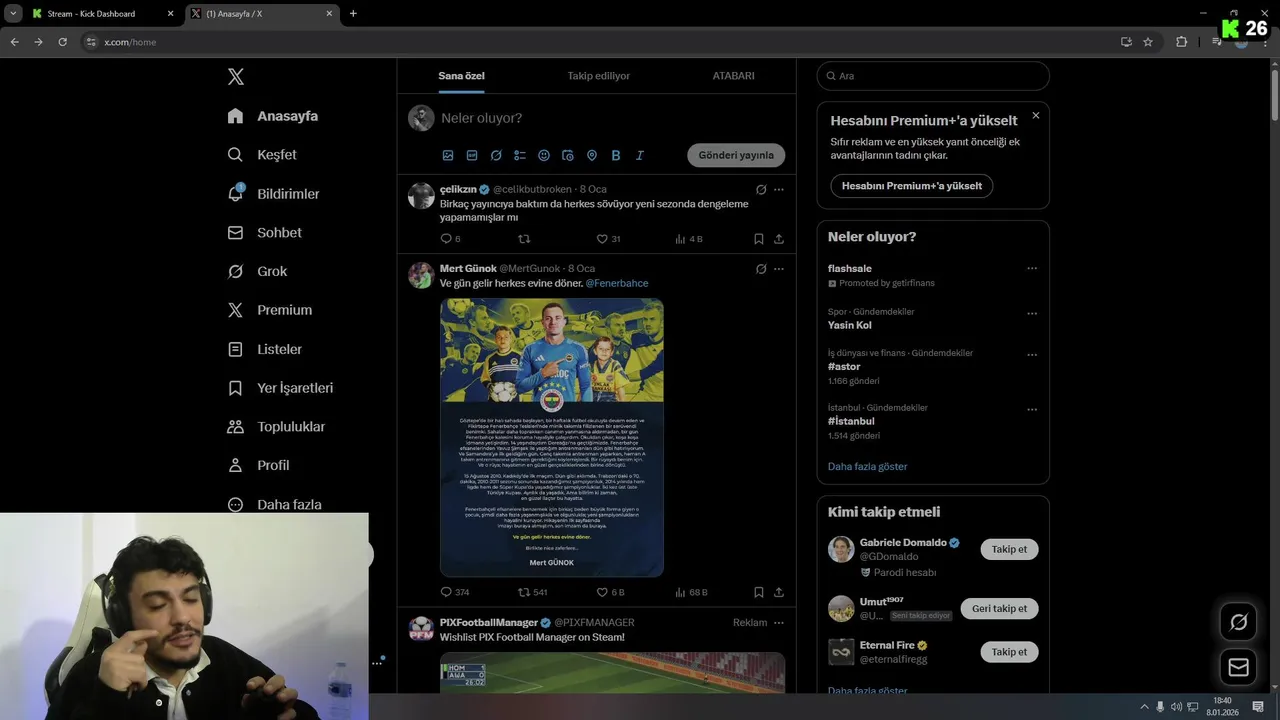The width and height of the screenshot is (1280, 720).
Task: Add a GIF using the composer GIF icon
Action: pyautogui.click(x=472, y=156)
